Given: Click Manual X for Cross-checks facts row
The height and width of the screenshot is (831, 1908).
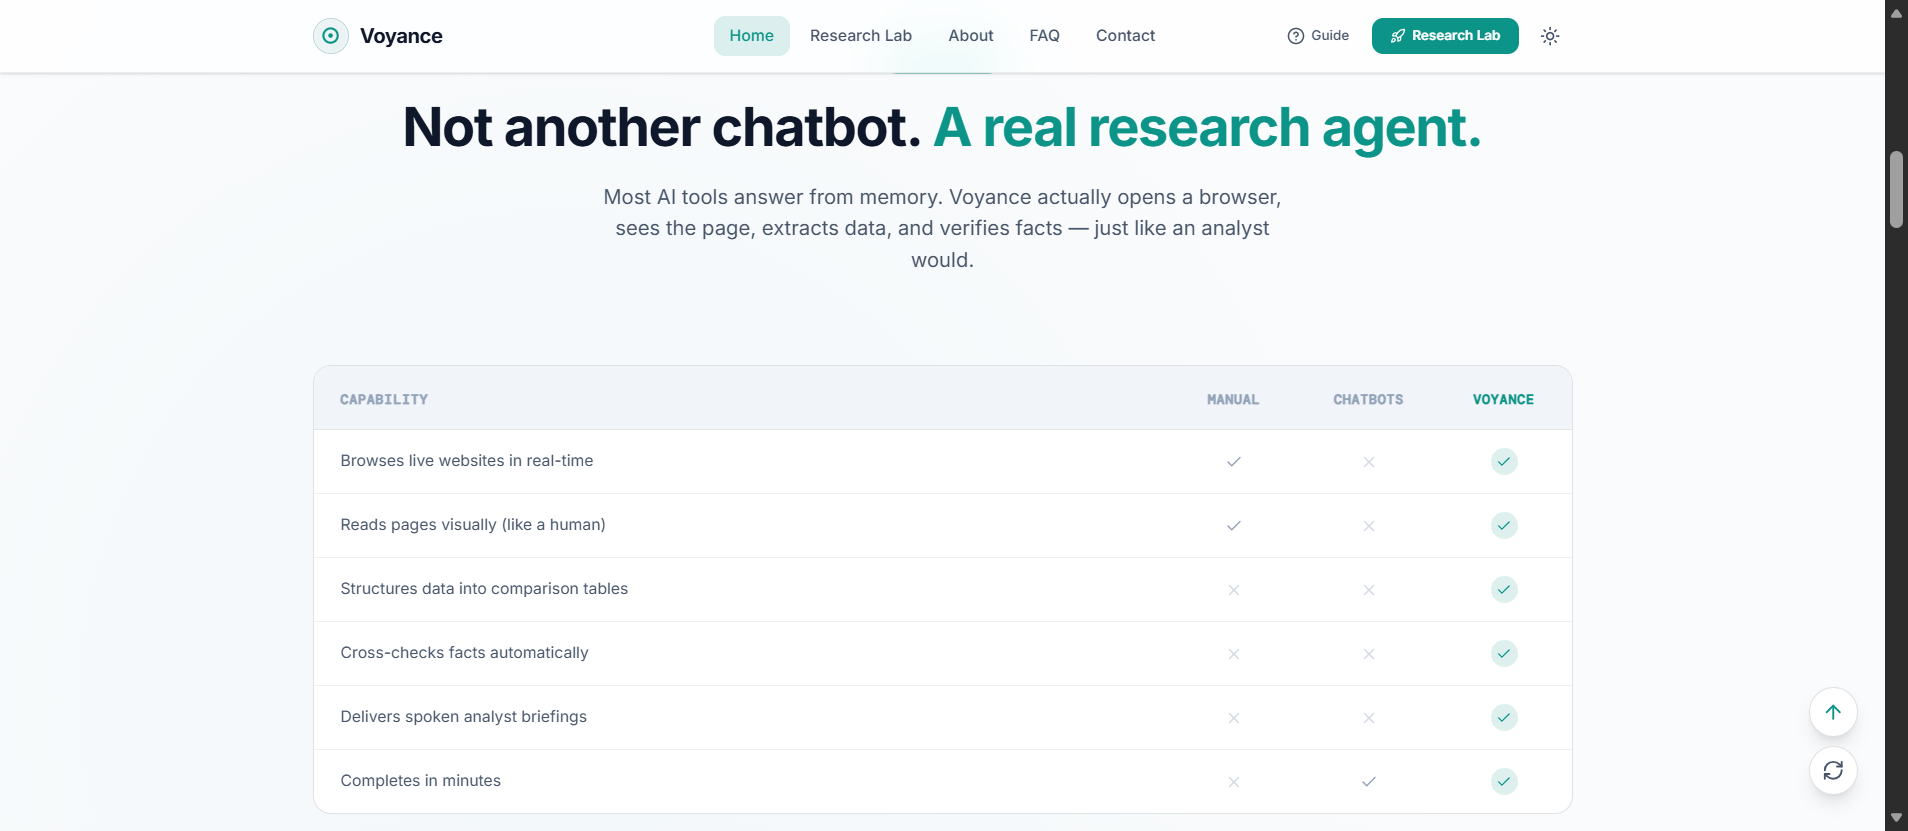Looking at the screenshot, I should point(1234,654).
